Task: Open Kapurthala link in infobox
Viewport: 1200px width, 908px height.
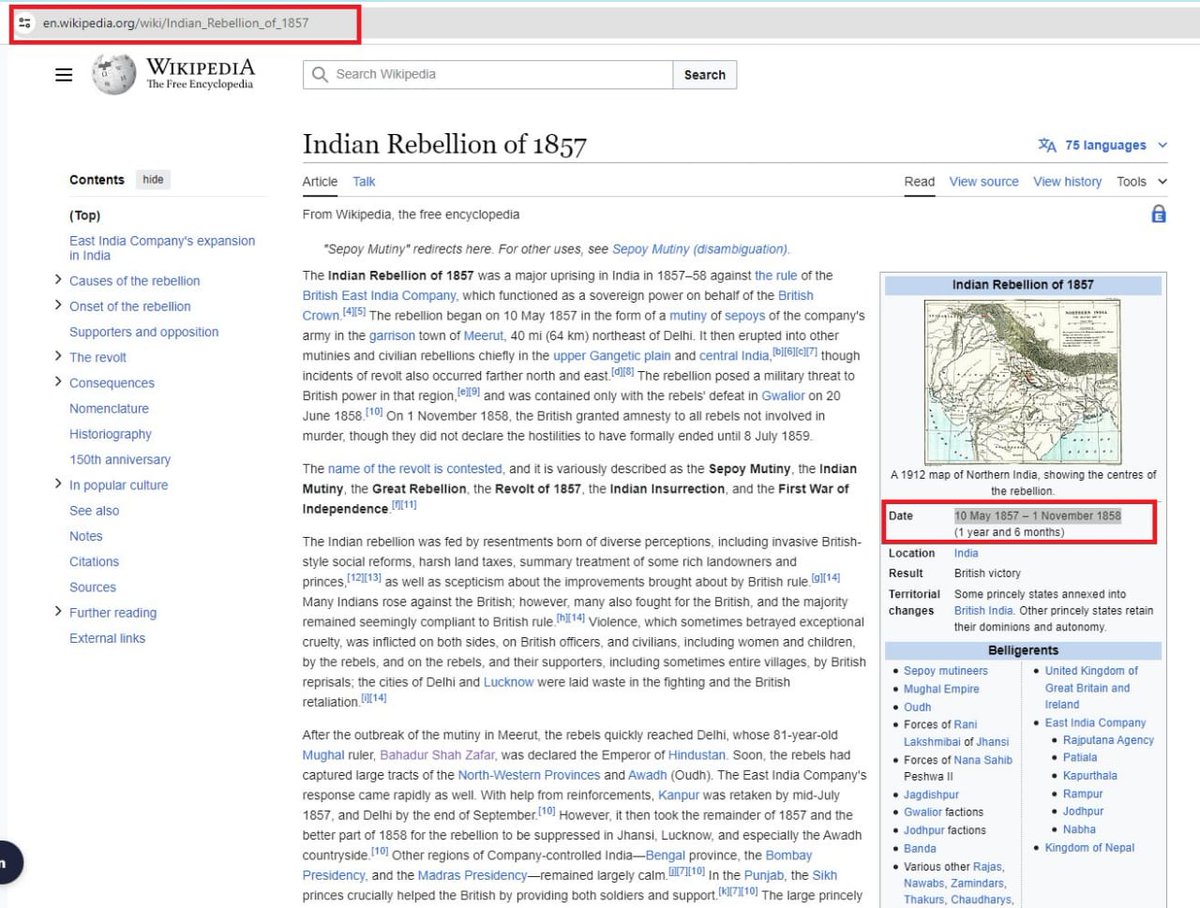Action: click(1090, 776)
